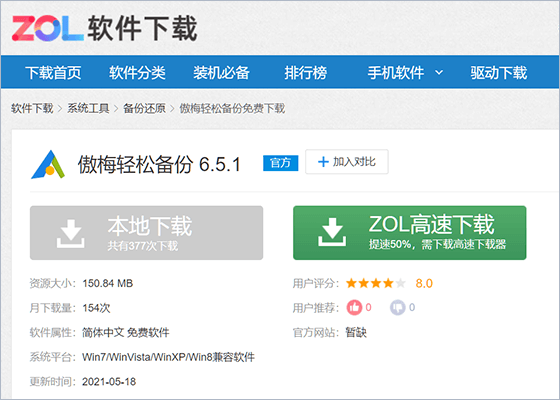Click the 官方网站 label
Viewport: 560px width, 400px height.
(316, 332)
